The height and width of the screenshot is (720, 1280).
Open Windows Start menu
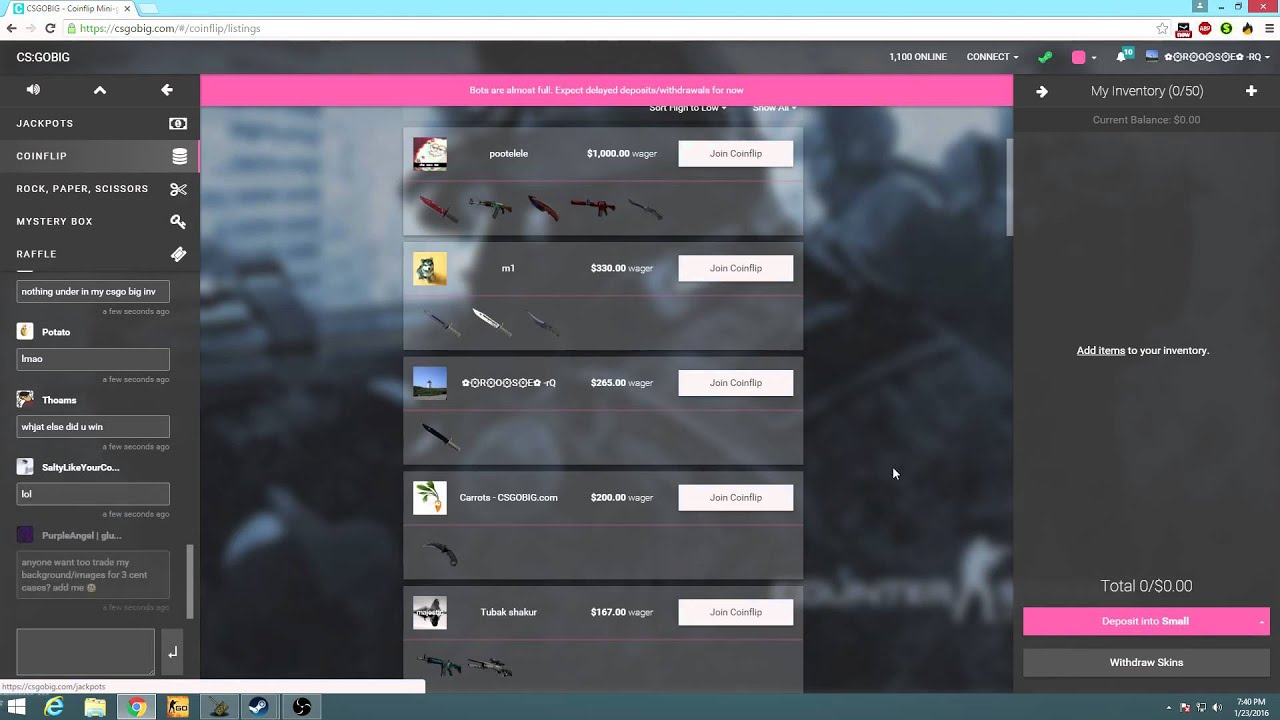(x=16, y=707)
